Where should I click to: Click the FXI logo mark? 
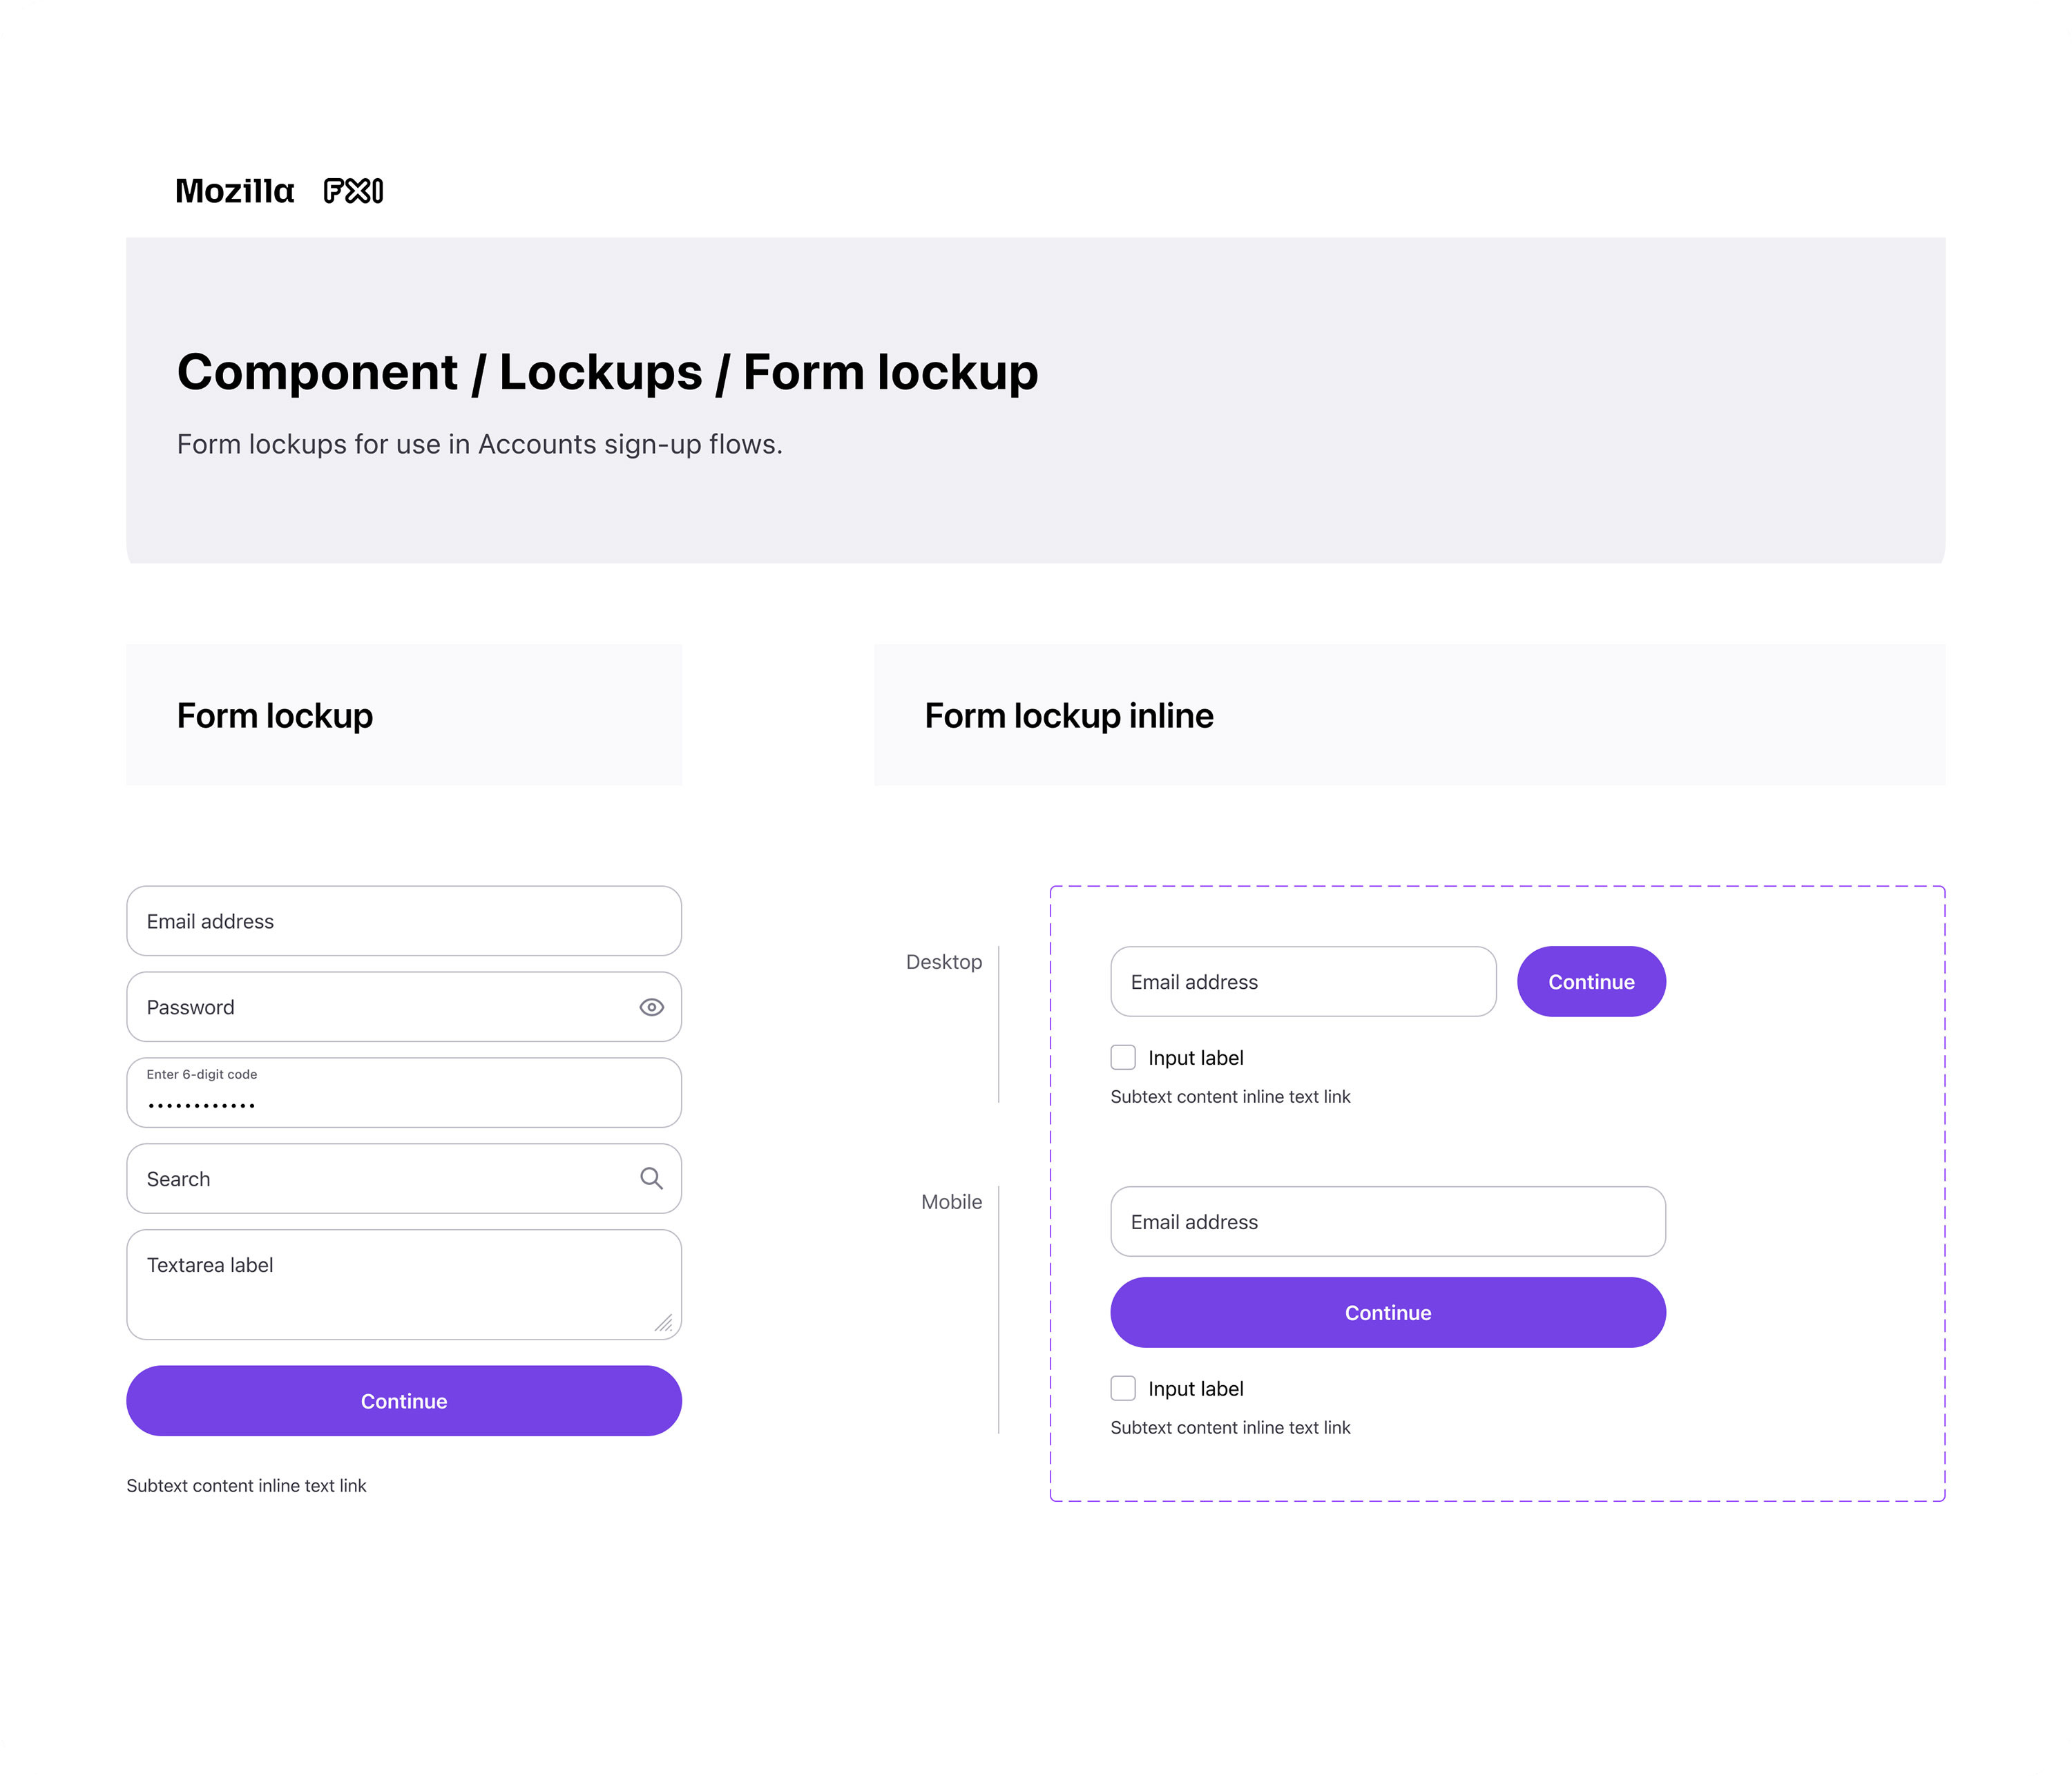coord(353,191)
